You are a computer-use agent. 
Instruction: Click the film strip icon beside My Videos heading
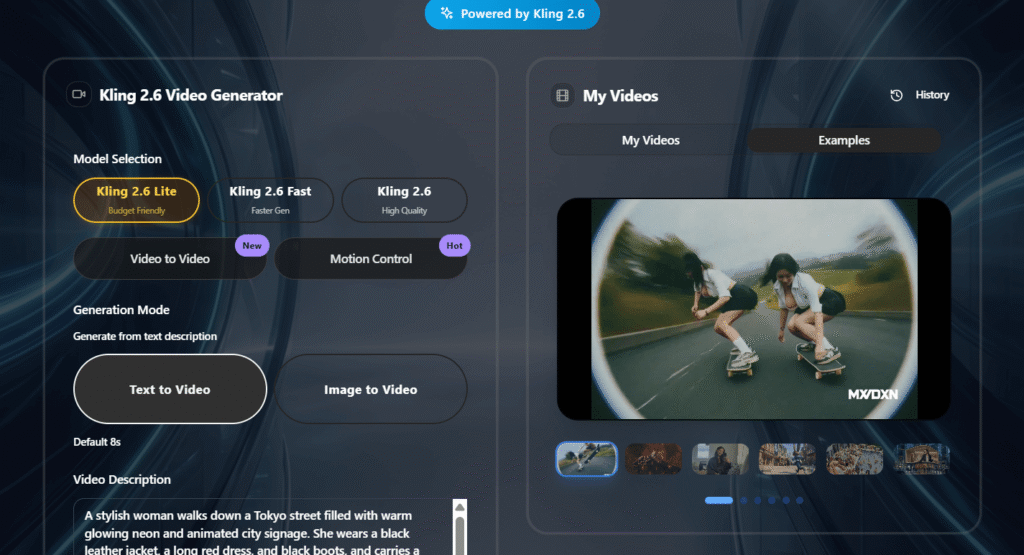click(562, 95)
